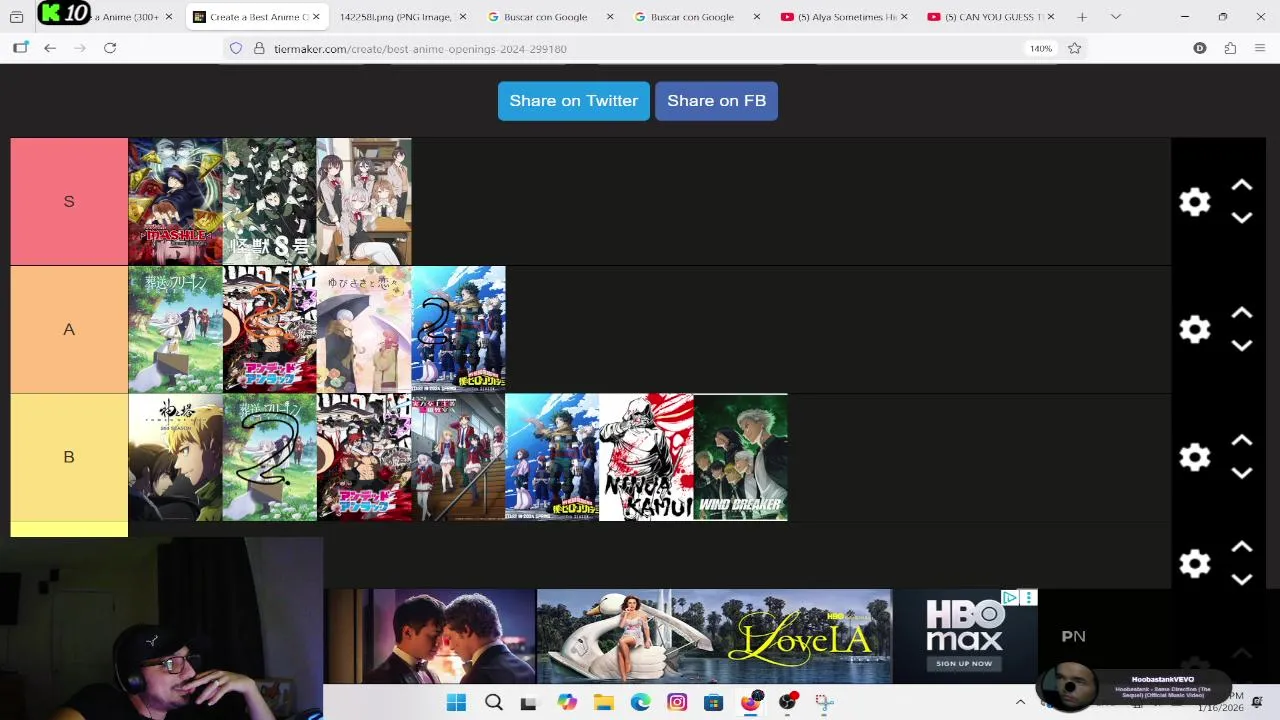
Task: Select the Kaiju No. 8 poster in S tier
Action: click(x=269, y=201)
